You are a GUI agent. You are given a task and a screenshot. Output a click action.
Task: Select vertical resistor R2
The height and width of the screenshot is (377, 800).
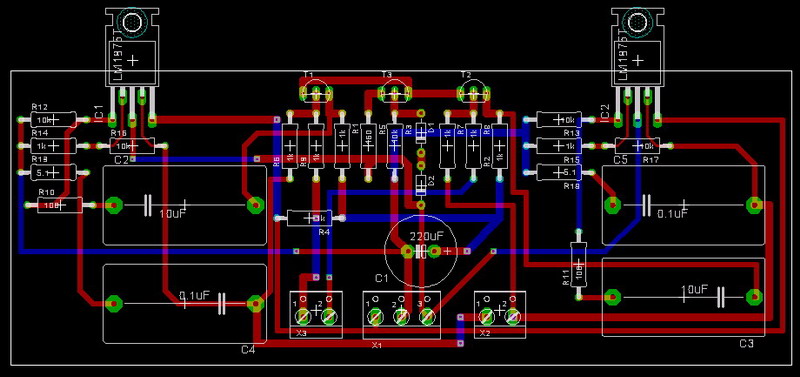500,146
